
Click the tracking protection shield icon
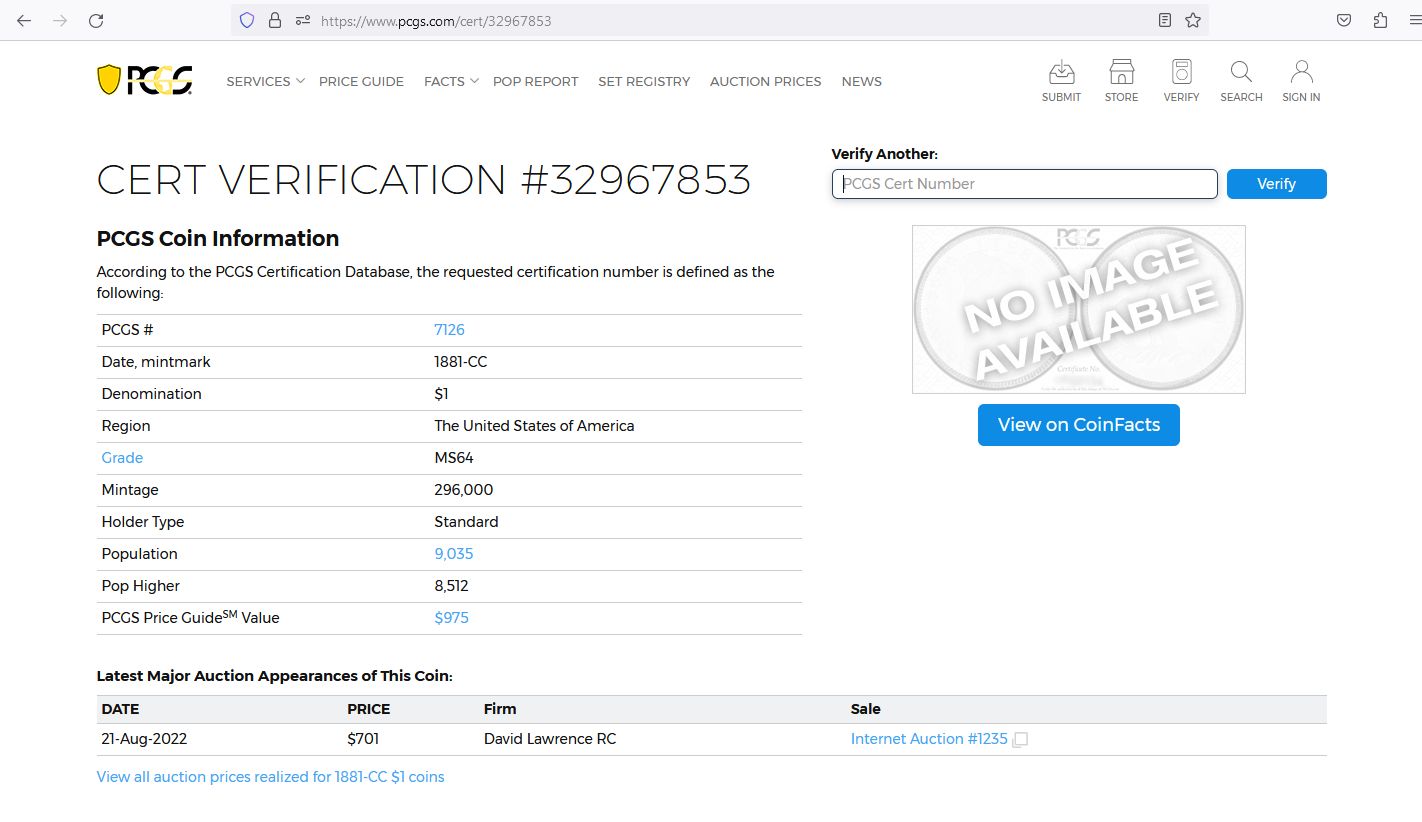tap(247, 20)
